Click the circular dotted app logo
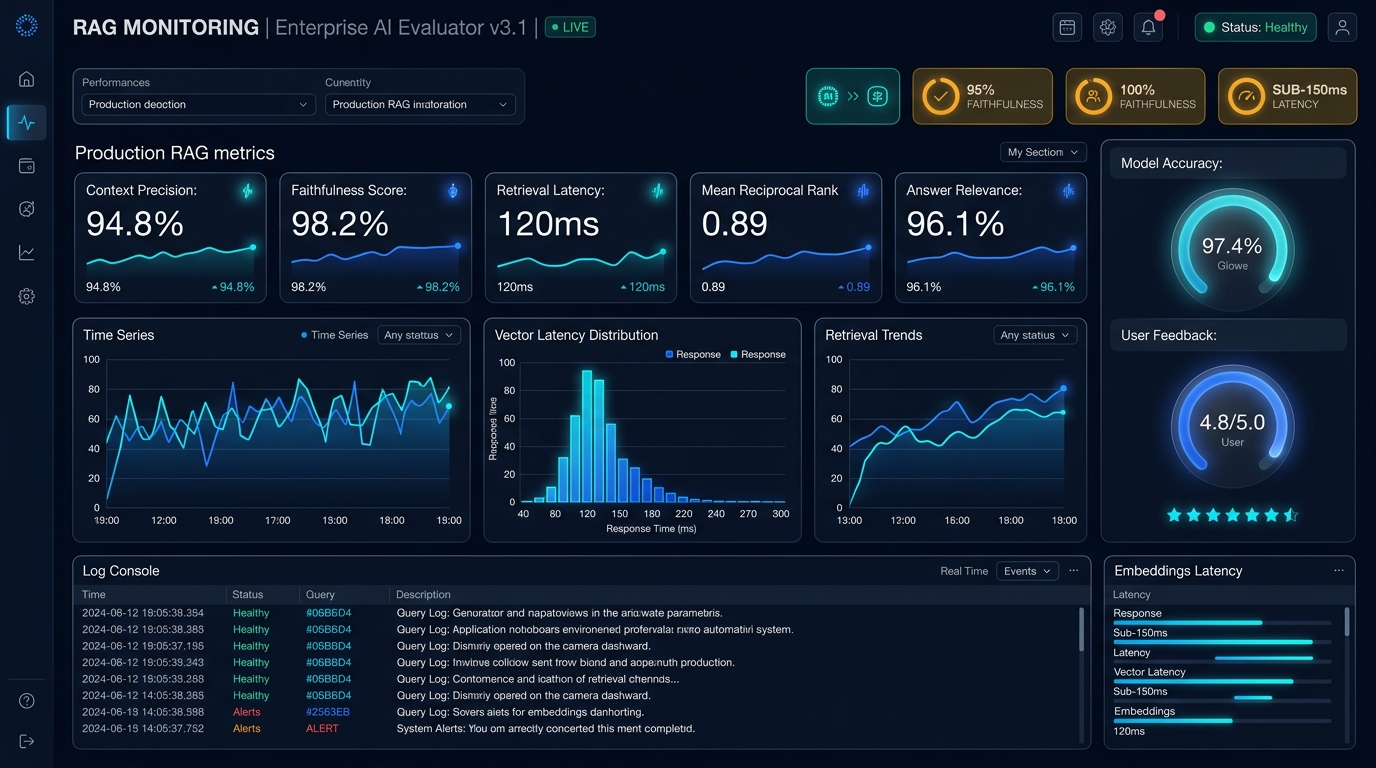 27,26
